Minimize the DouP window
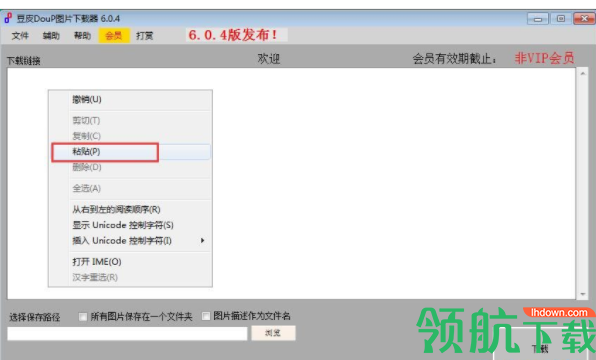 pos(537,19)
